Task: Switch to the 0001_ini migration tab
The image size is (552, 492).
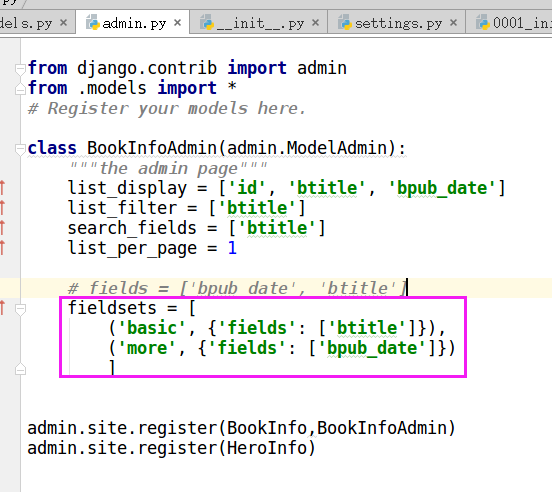Action: tap(509, 23)
